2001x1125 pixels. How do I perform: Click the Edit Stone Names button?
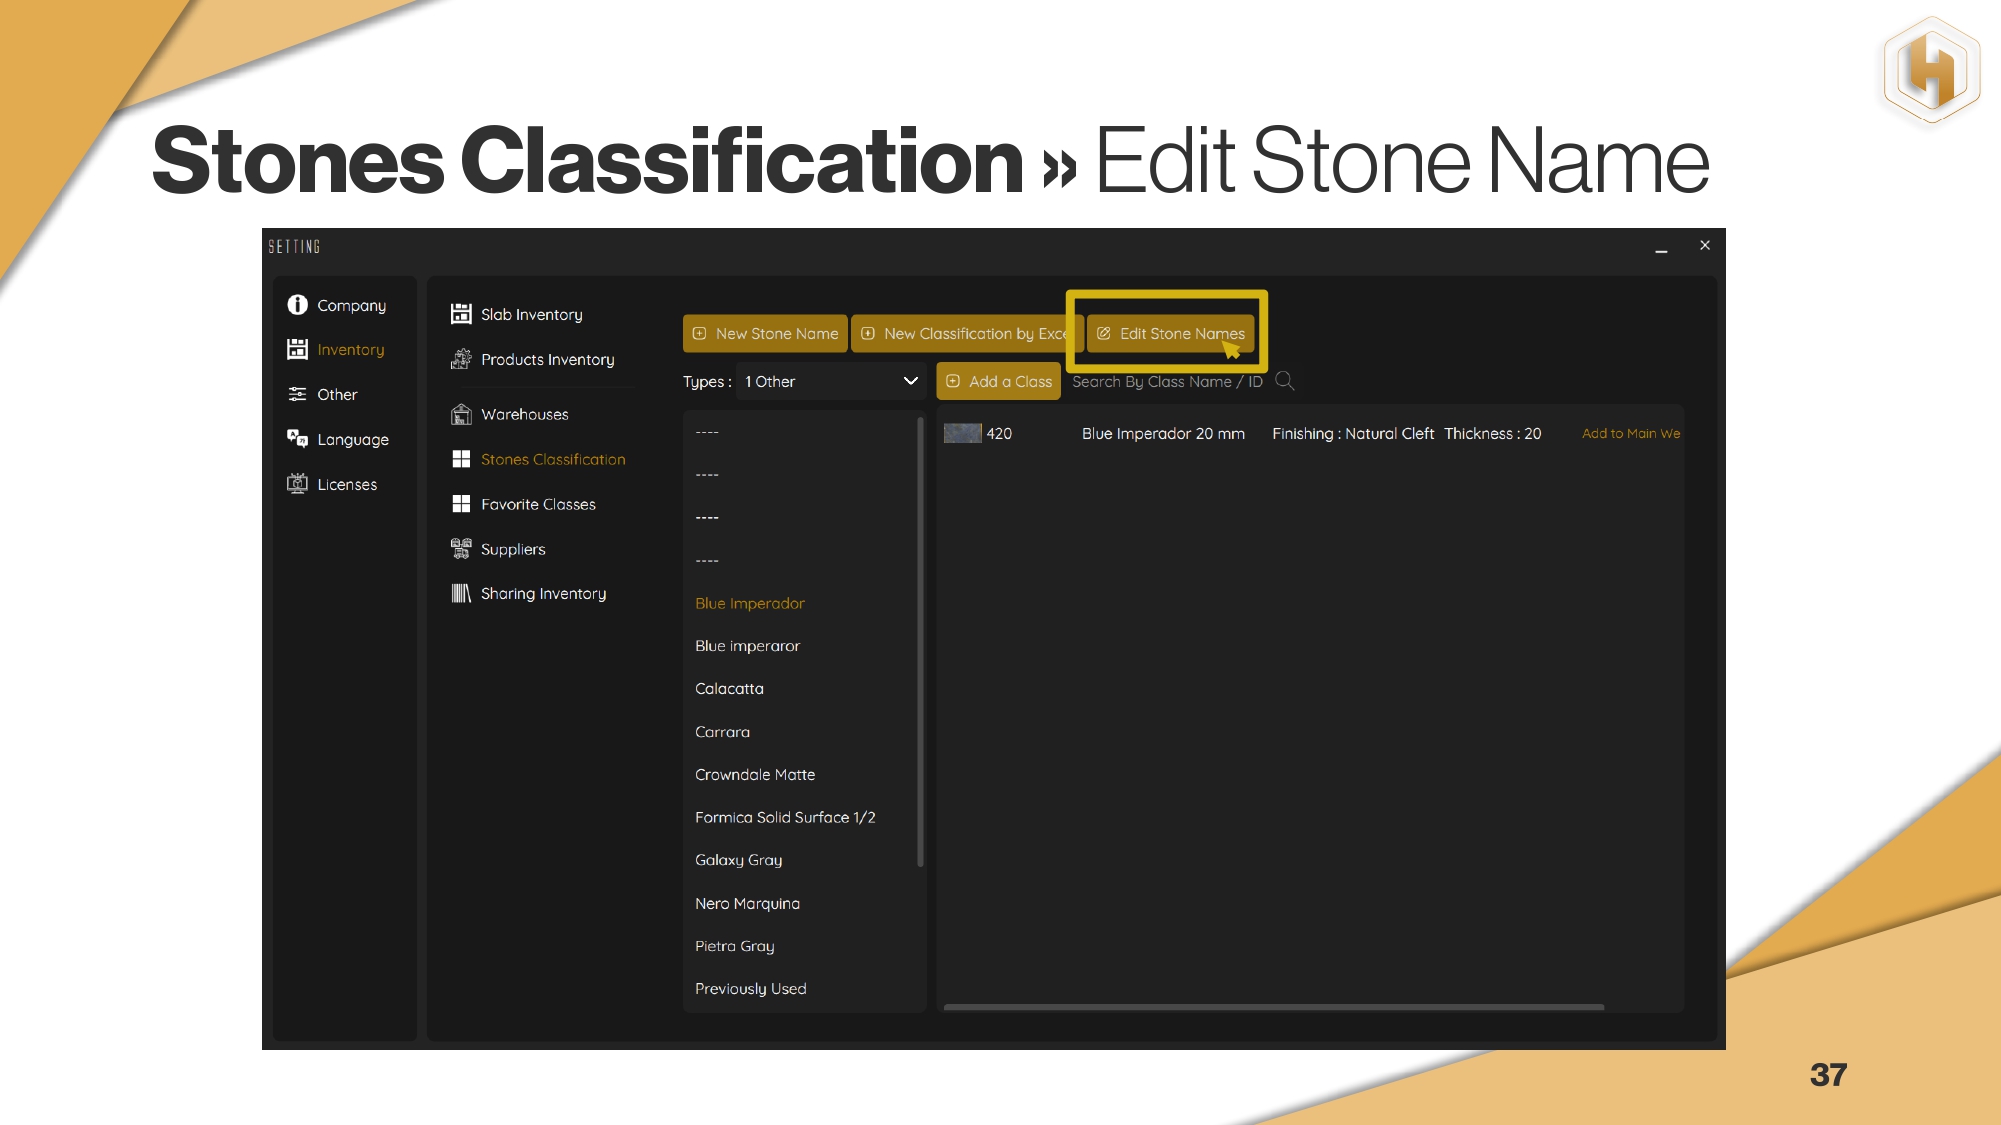[1170, 333]
